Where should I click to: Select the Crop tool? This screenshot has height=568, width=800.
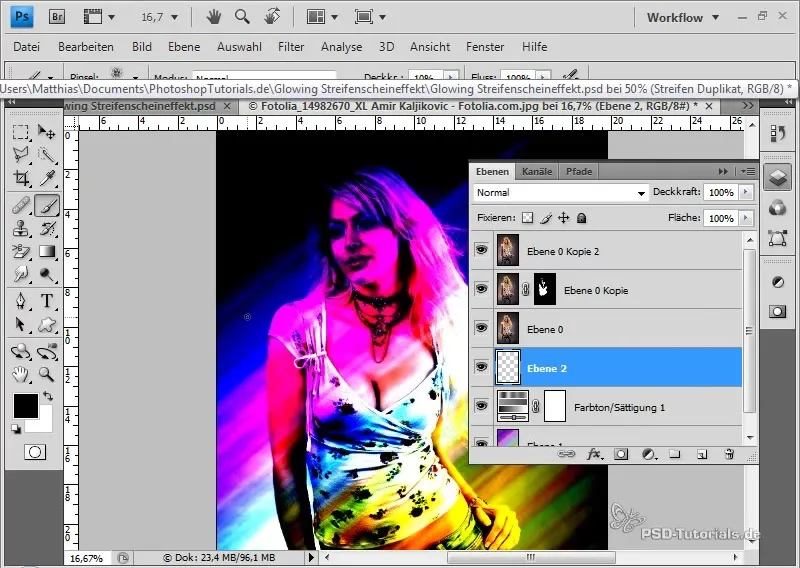coord(20,178)
